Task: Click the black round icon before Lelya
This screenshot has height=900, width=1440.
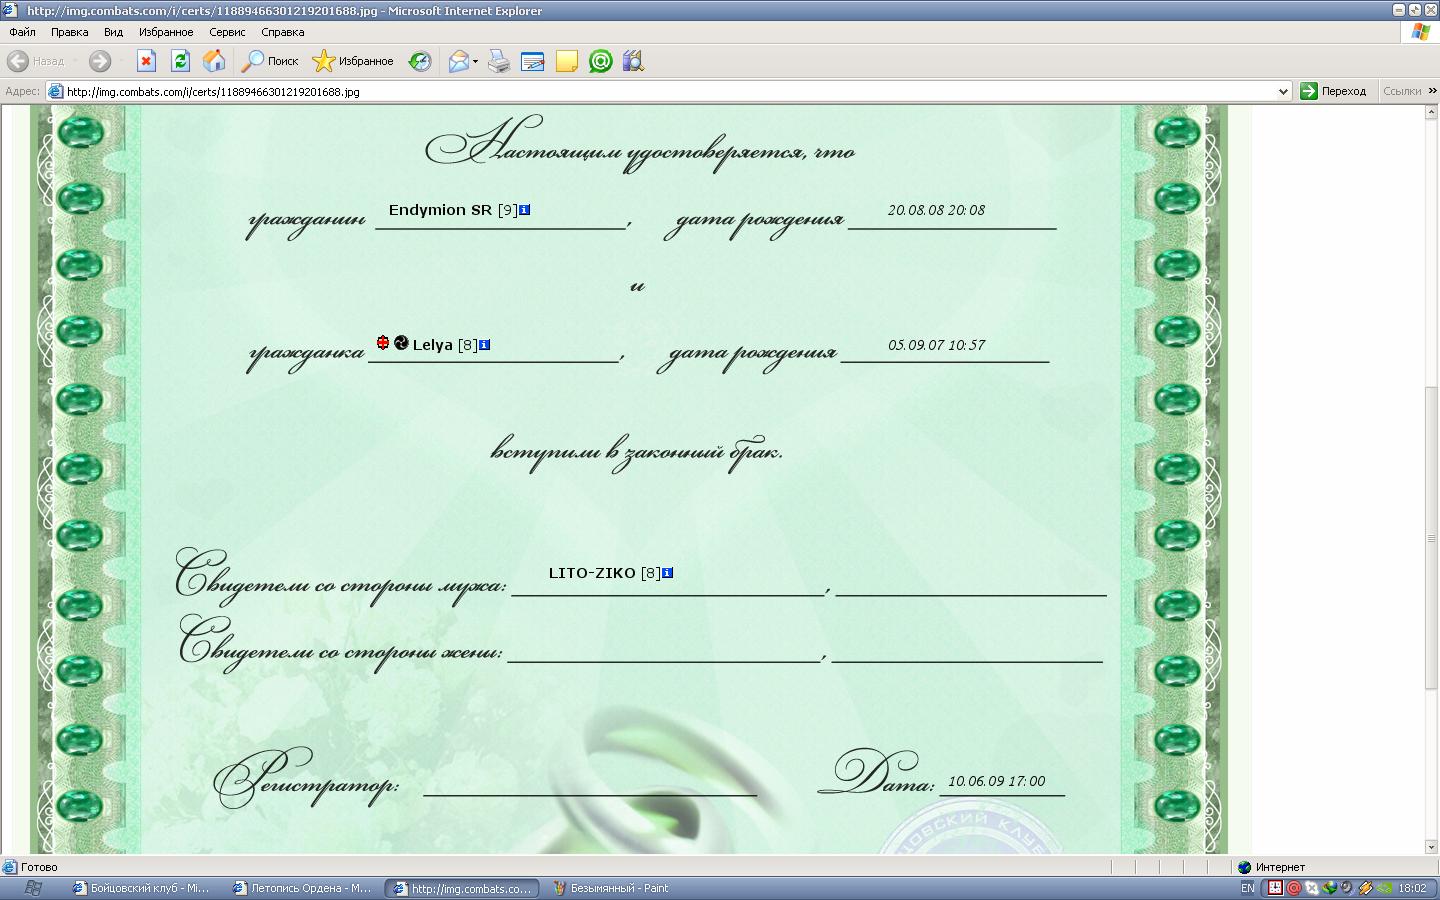Action: [x=401, y=342]
